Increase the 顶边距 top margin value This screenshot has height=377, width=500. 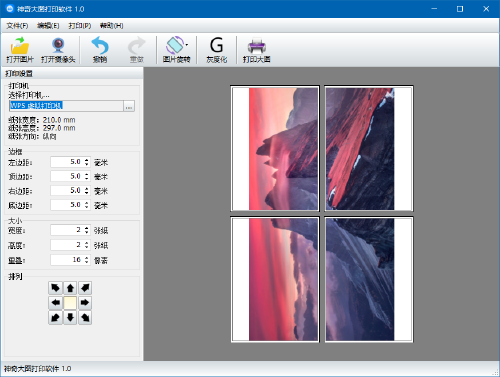tap(87, 174)
